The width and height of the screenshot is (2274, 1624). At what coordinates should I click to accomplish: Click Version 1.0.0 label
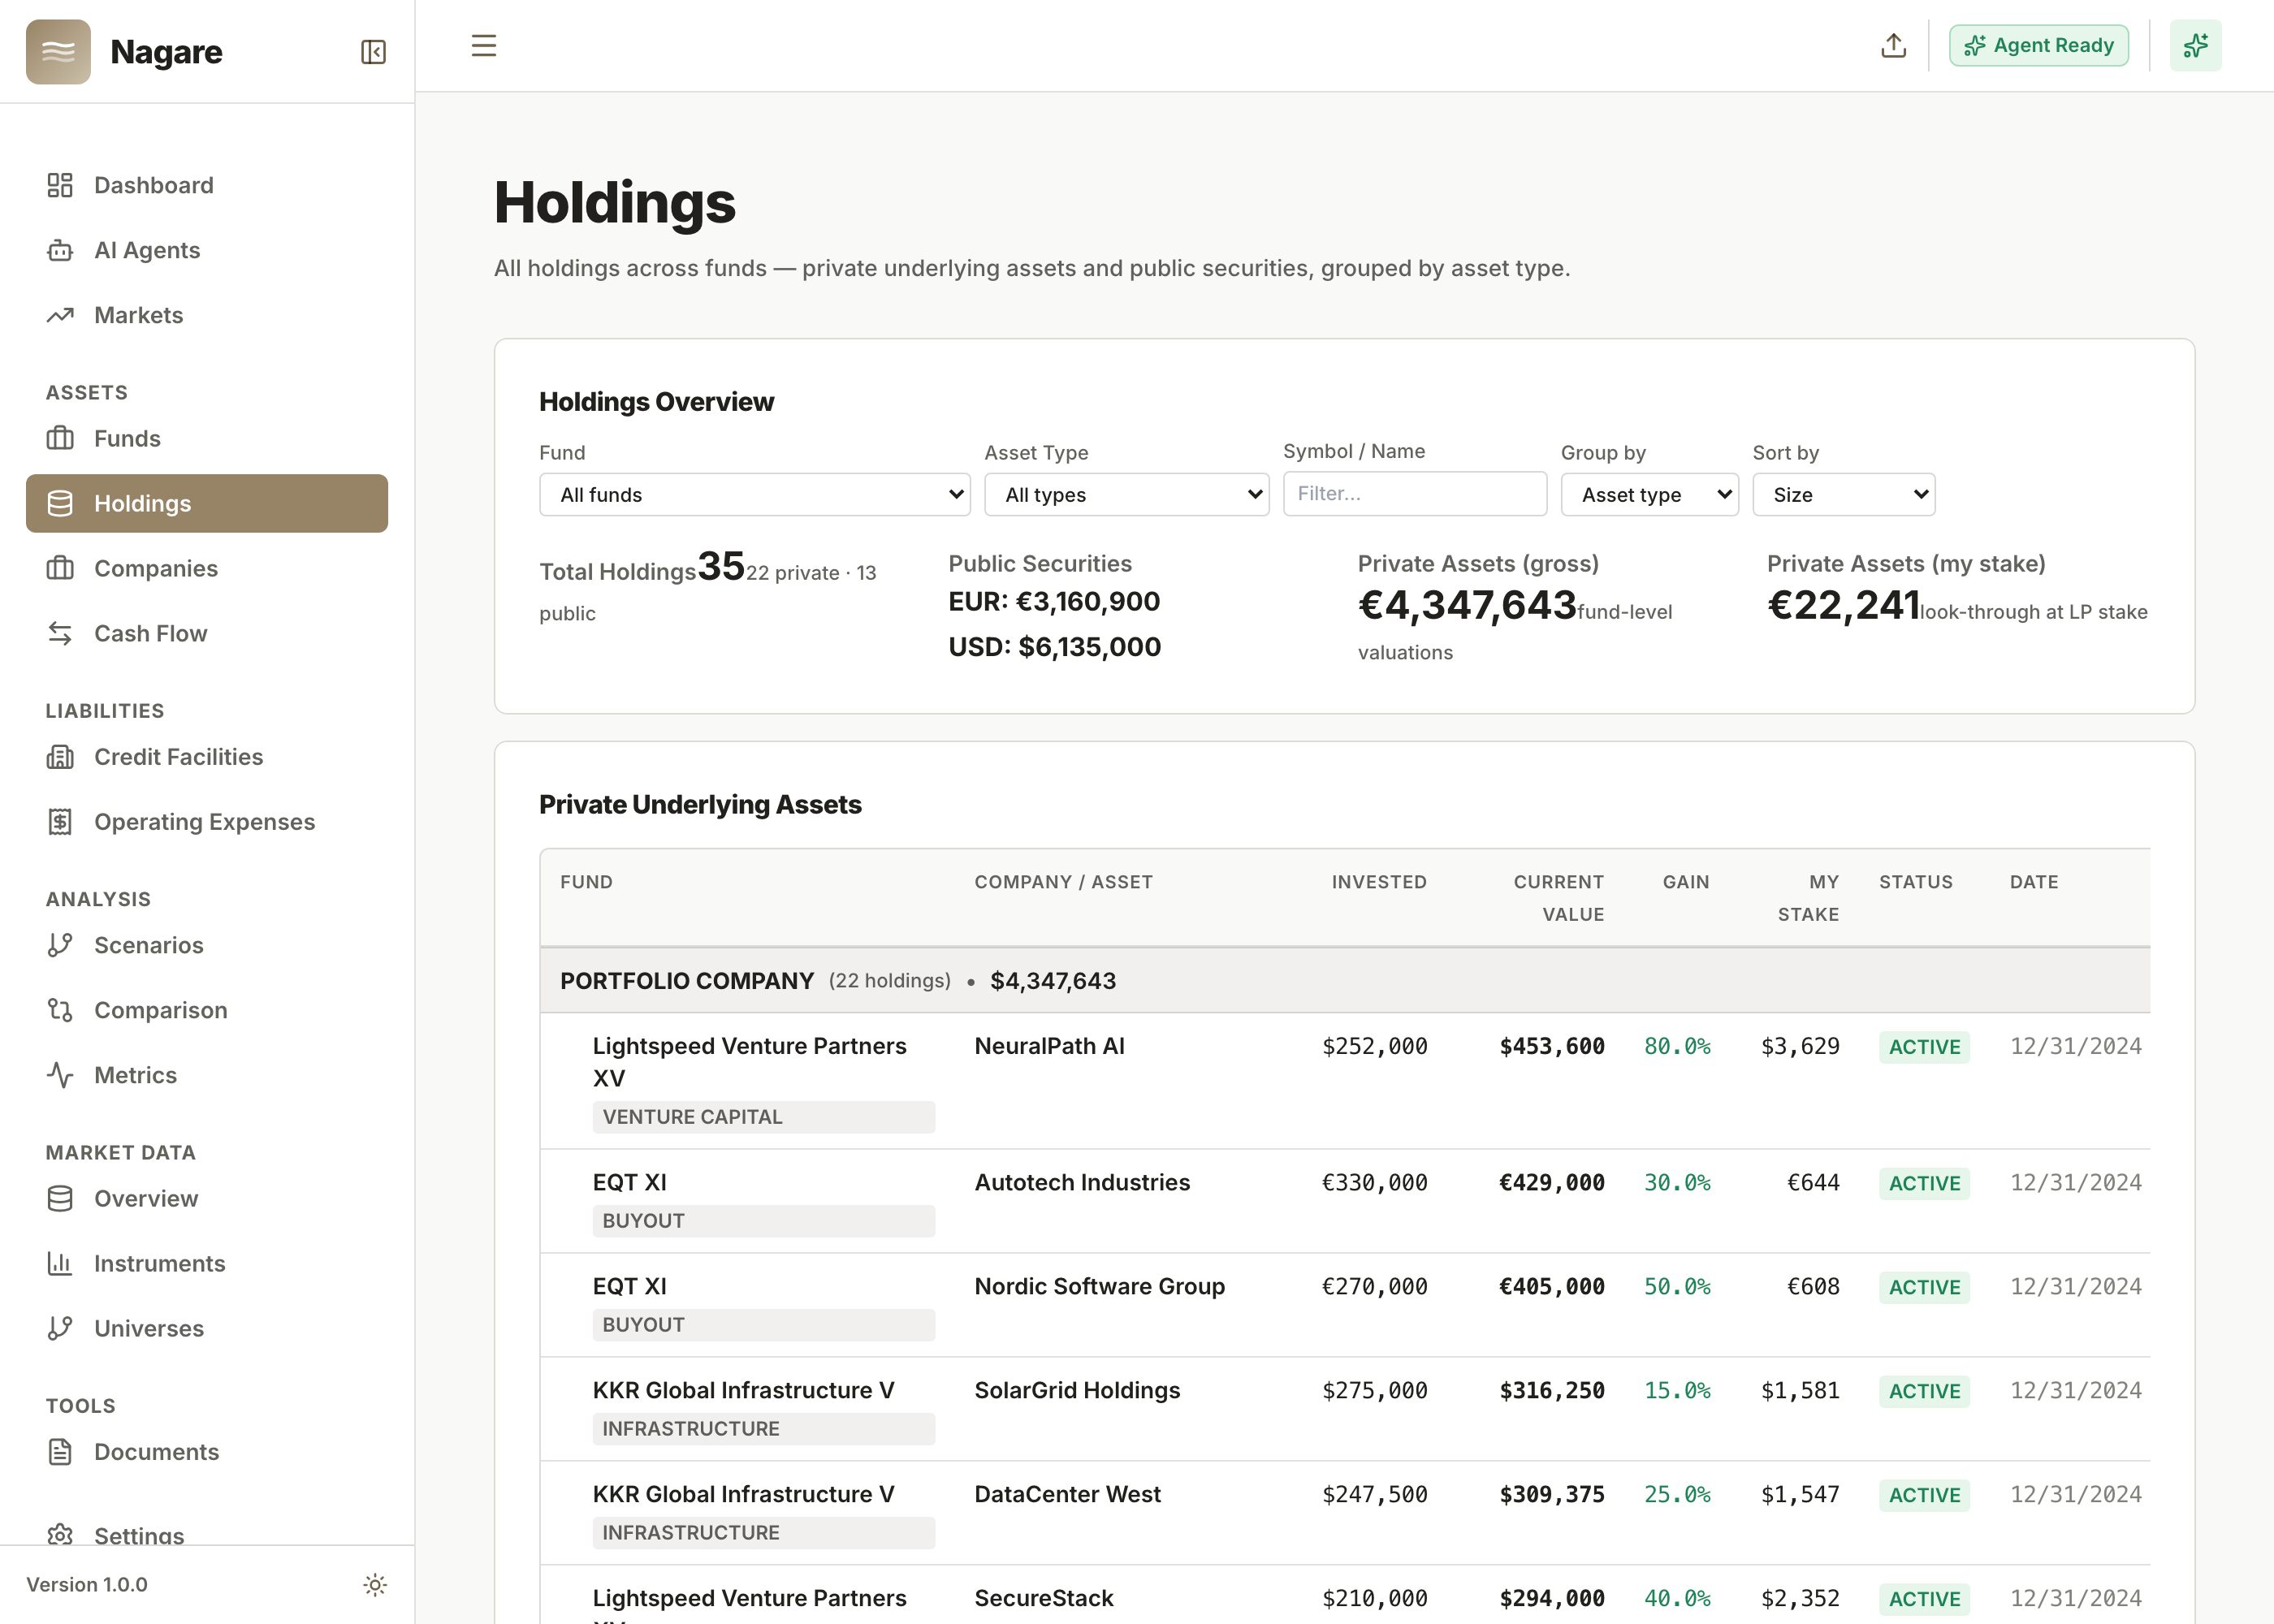coord(87,1584)
